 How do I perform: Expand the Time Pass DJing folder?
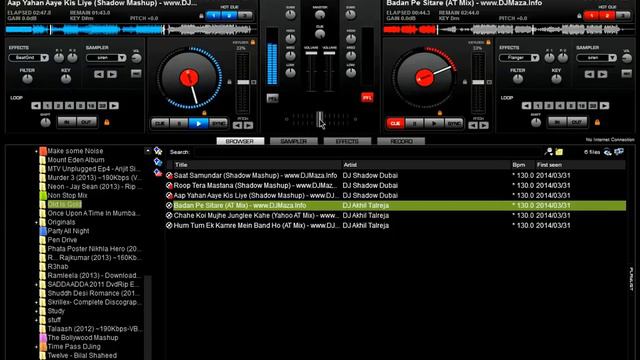pos(36,347)
